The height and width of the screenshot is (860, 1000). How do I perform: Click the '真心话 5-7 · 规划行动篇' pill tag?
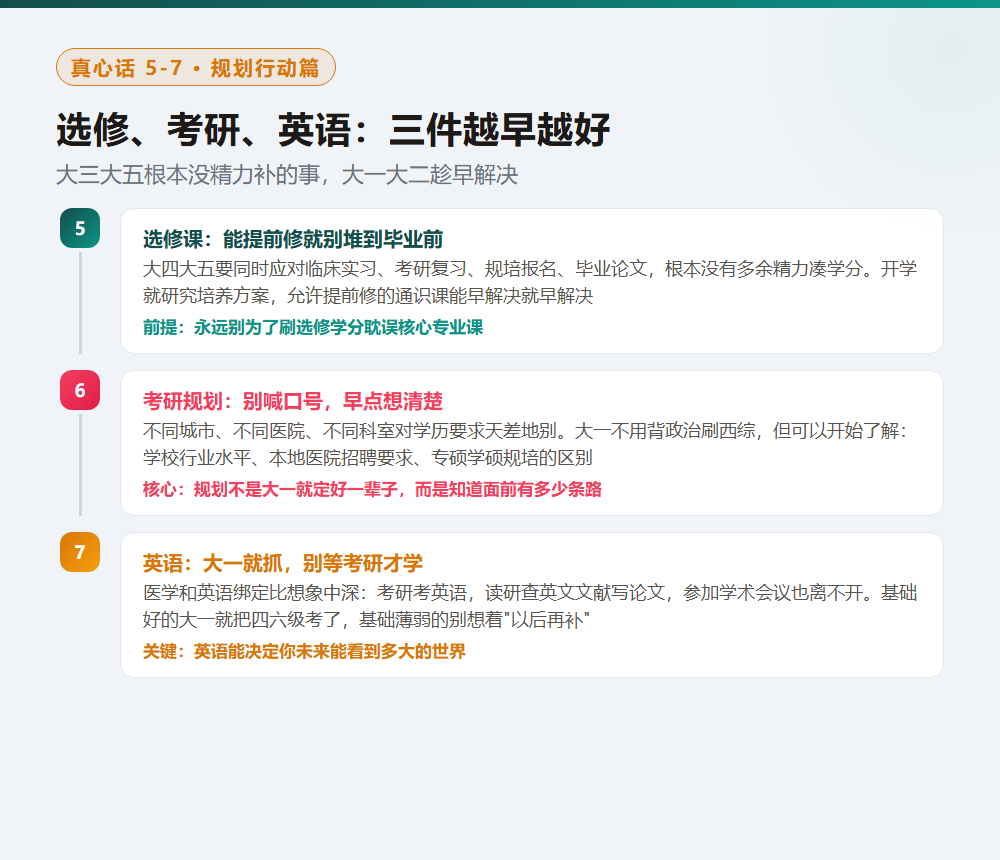tap(196, 67)
